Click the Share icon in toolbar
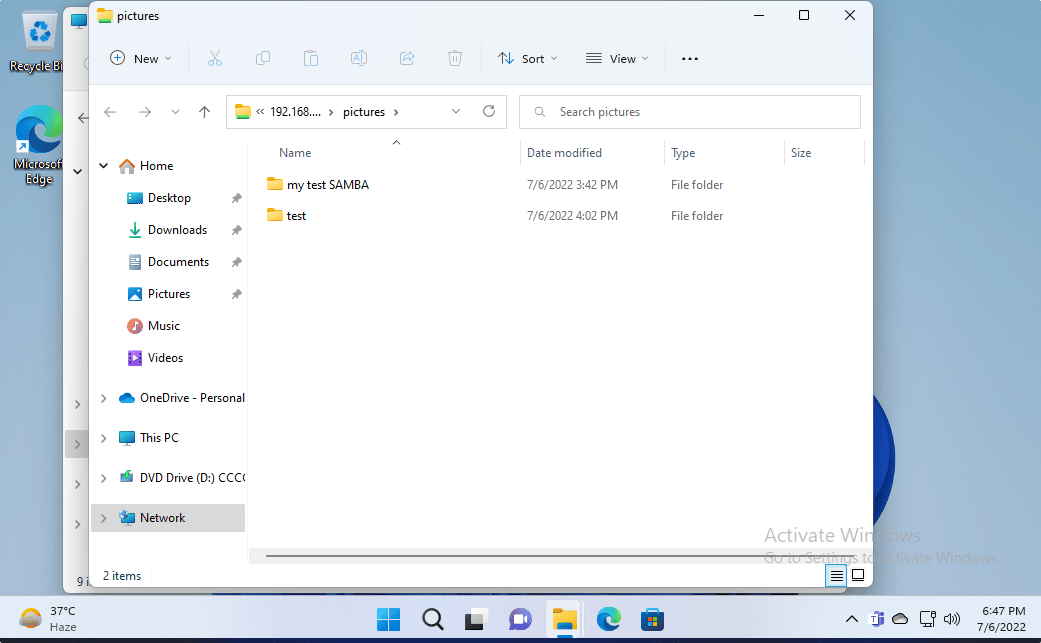The image size is (1041, 643). (407, 59)
